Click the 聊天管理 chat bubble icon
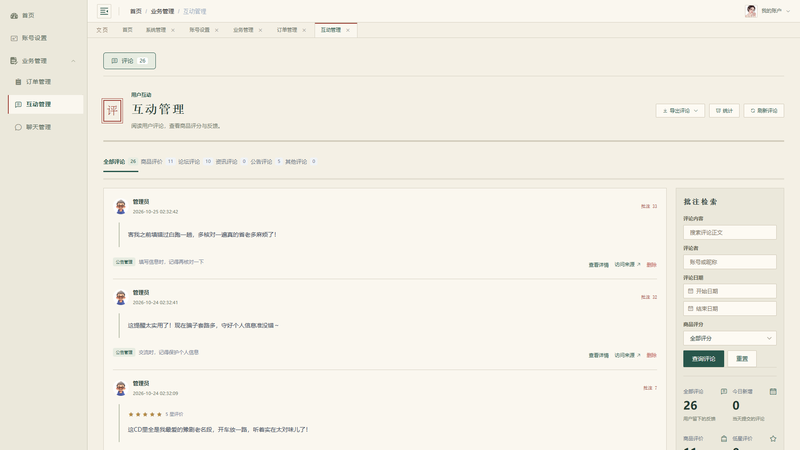Viewport: 800px width, 450px height. click(x=18, y=127)
